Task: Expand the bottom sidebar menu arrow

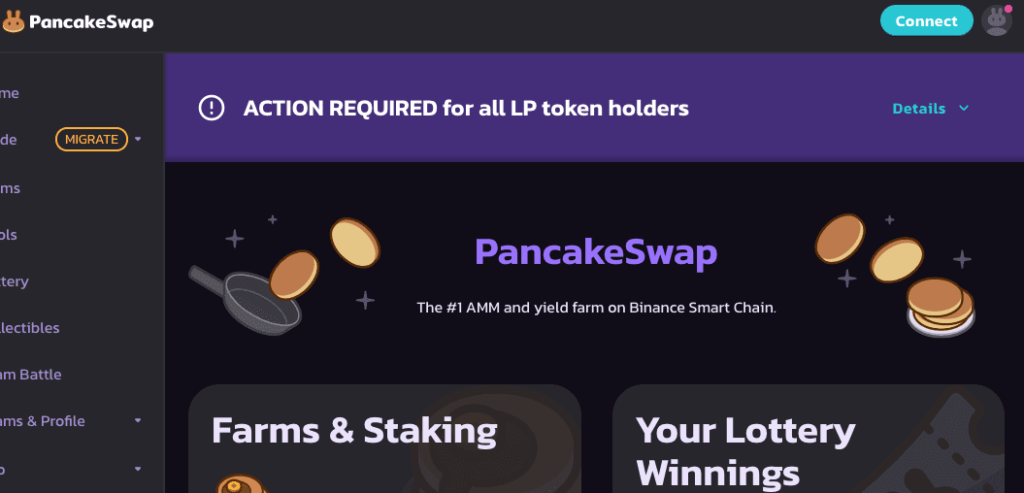Action: point(138,469)
